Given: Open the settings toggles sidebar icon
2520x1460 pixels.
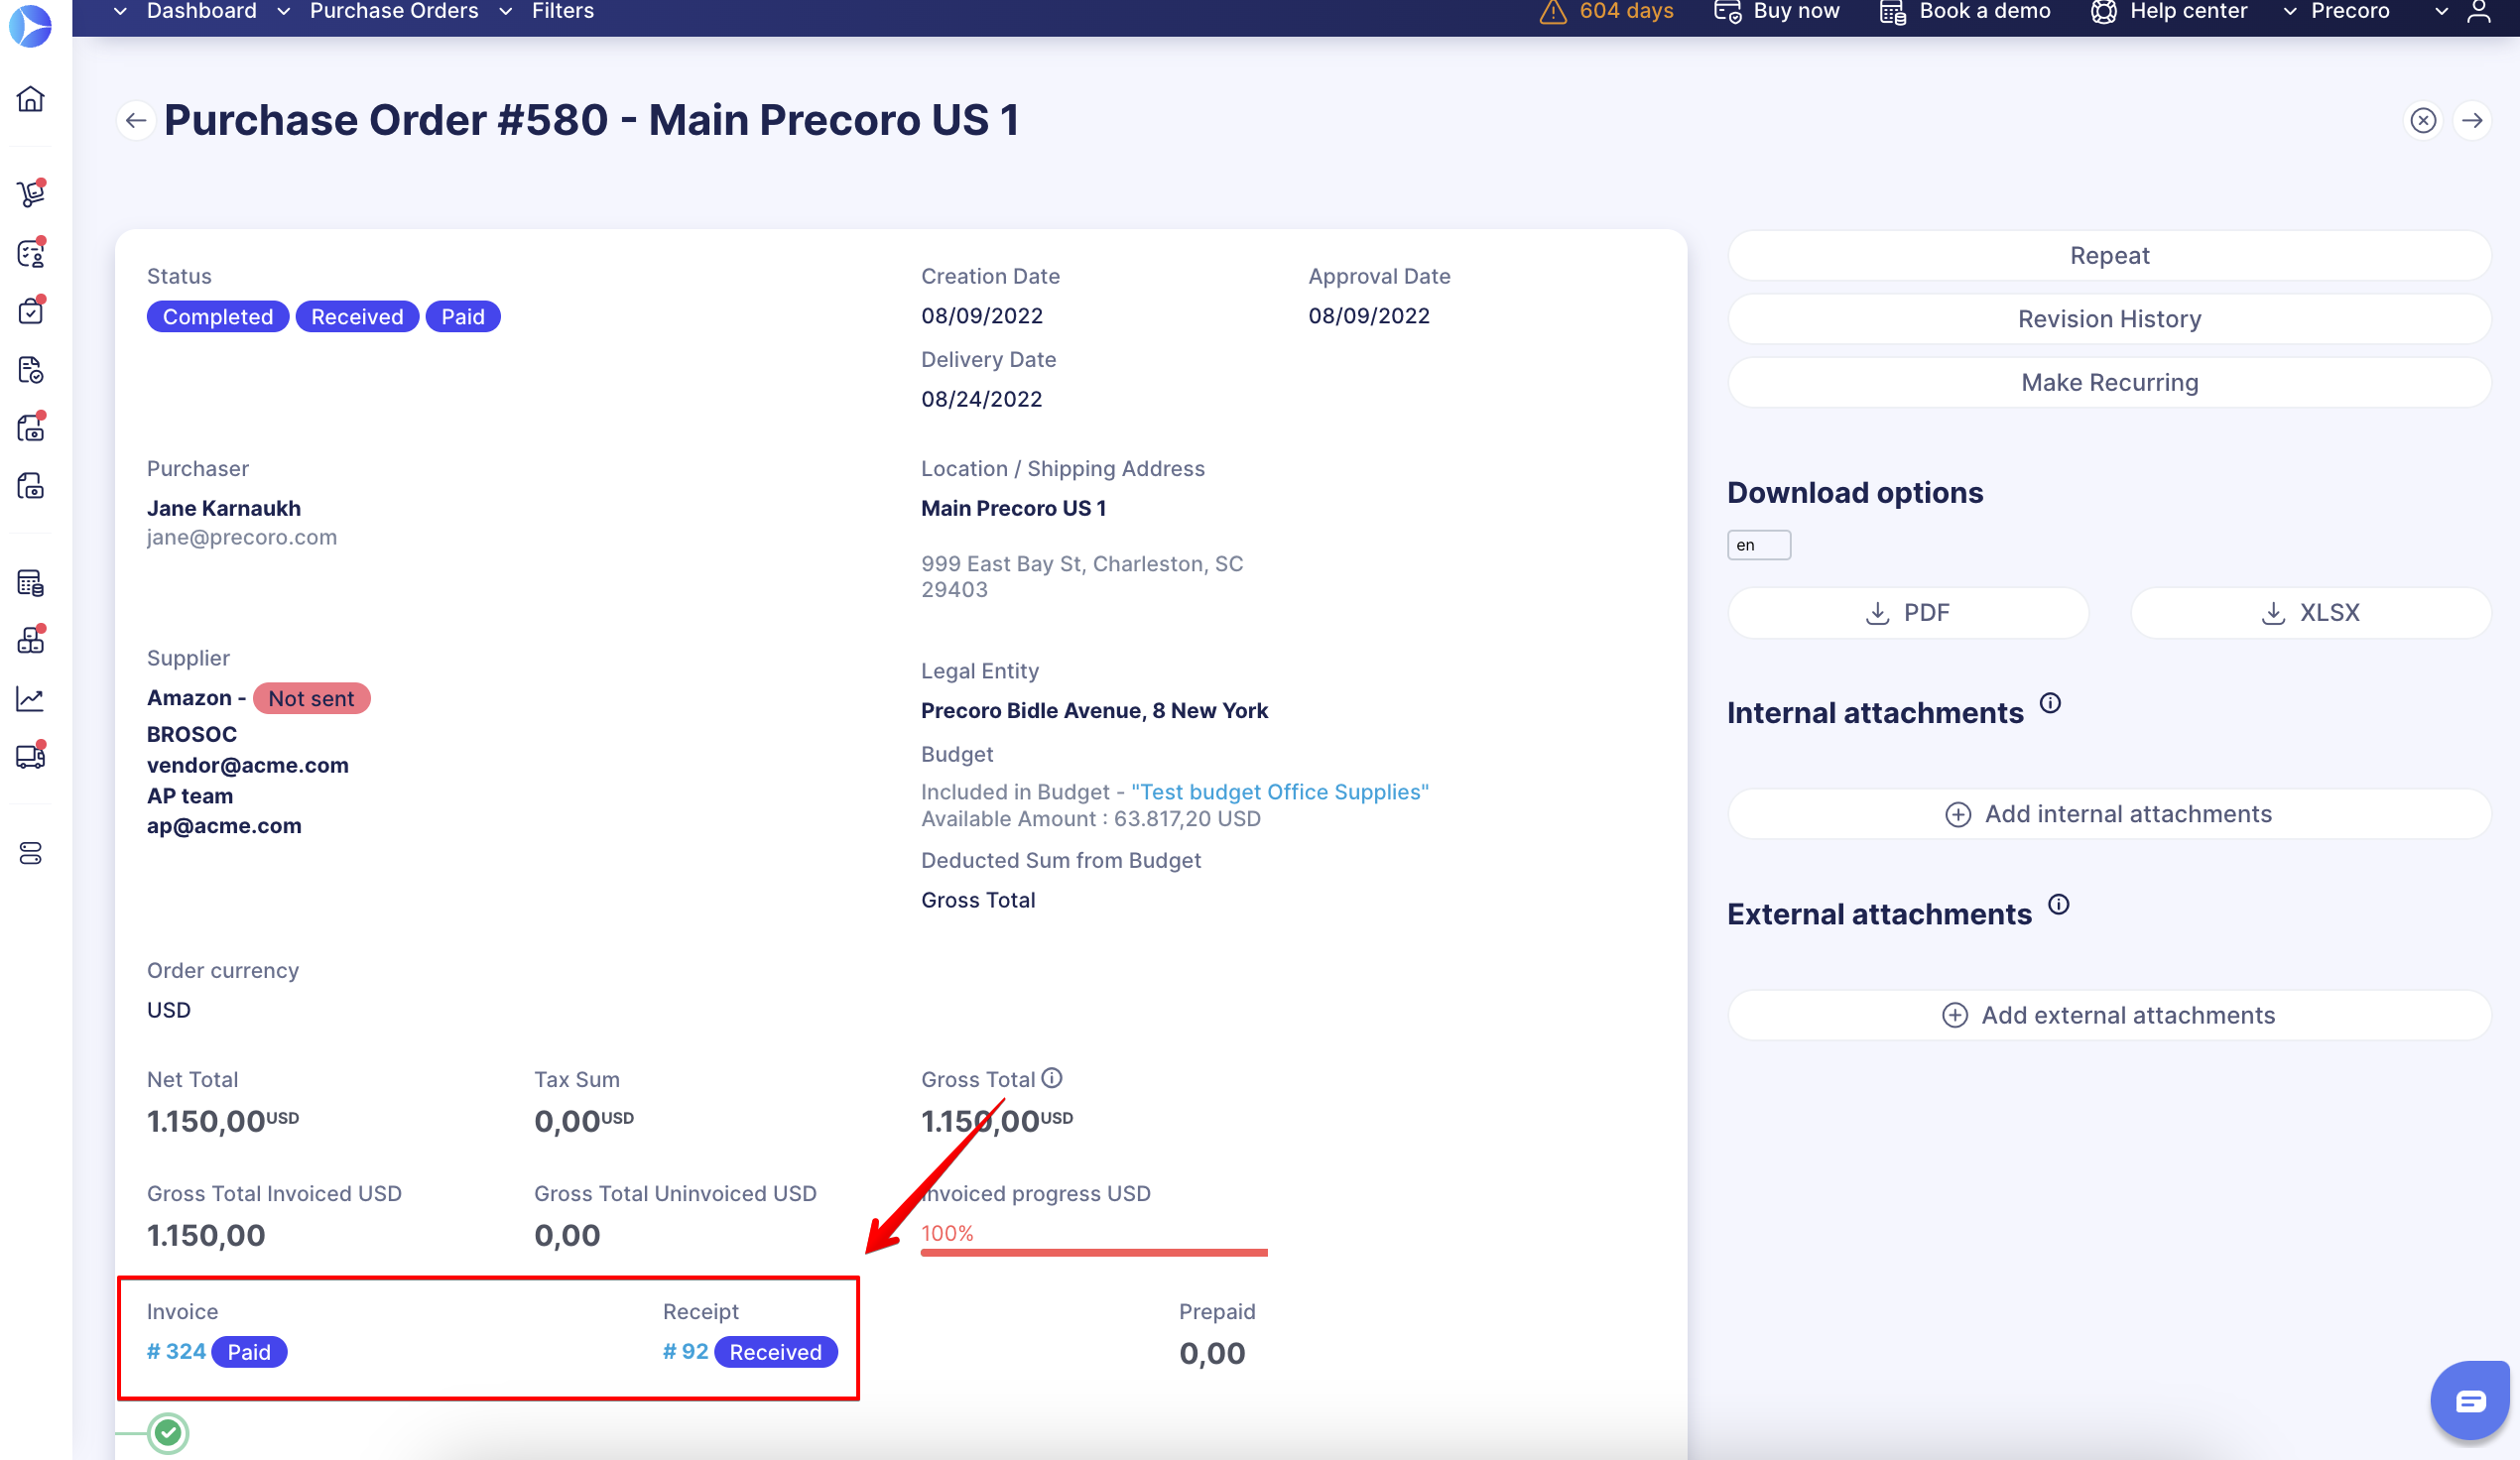Looking at the screenshot, I should tap(31, 853).
